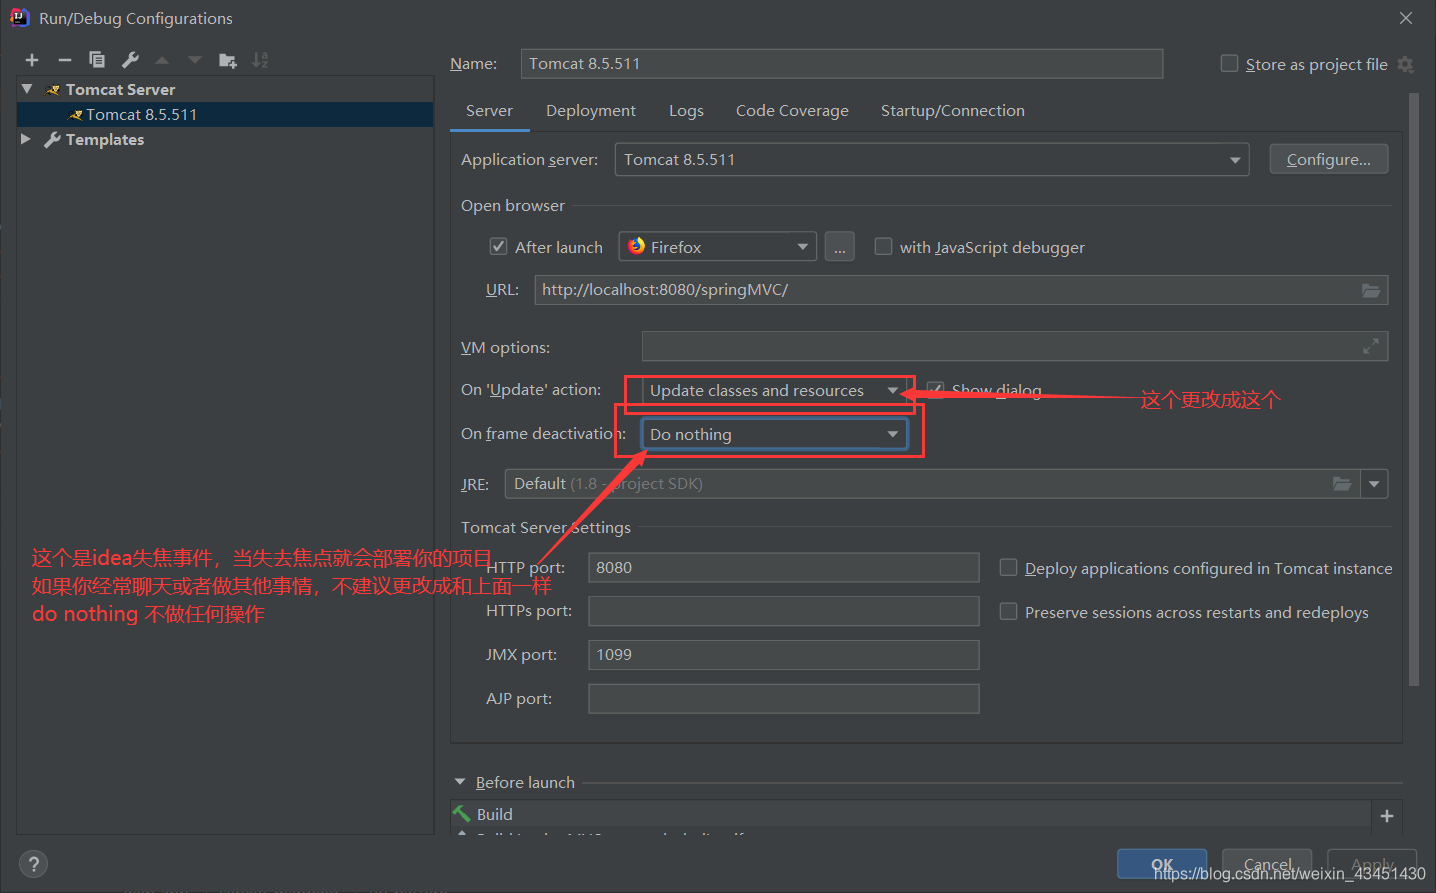Click Configure... button
The height and width of the screenshot is (893, 1436).
1328,159
